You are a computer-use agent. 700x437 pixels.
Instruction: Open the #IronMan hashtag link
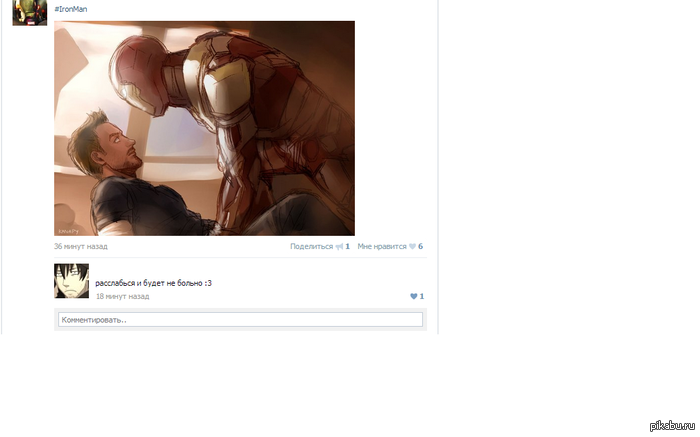tap(71, 9)
